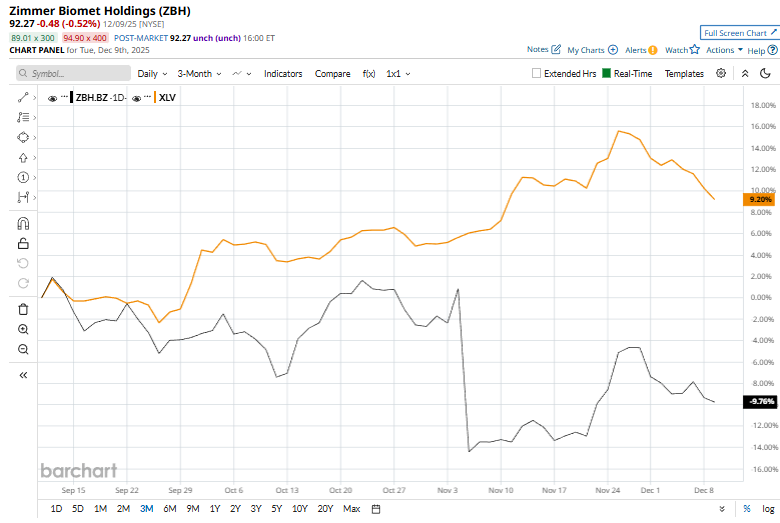Toggle log scale button
This screenshot has height=523, width=780.
pos(768,509)
